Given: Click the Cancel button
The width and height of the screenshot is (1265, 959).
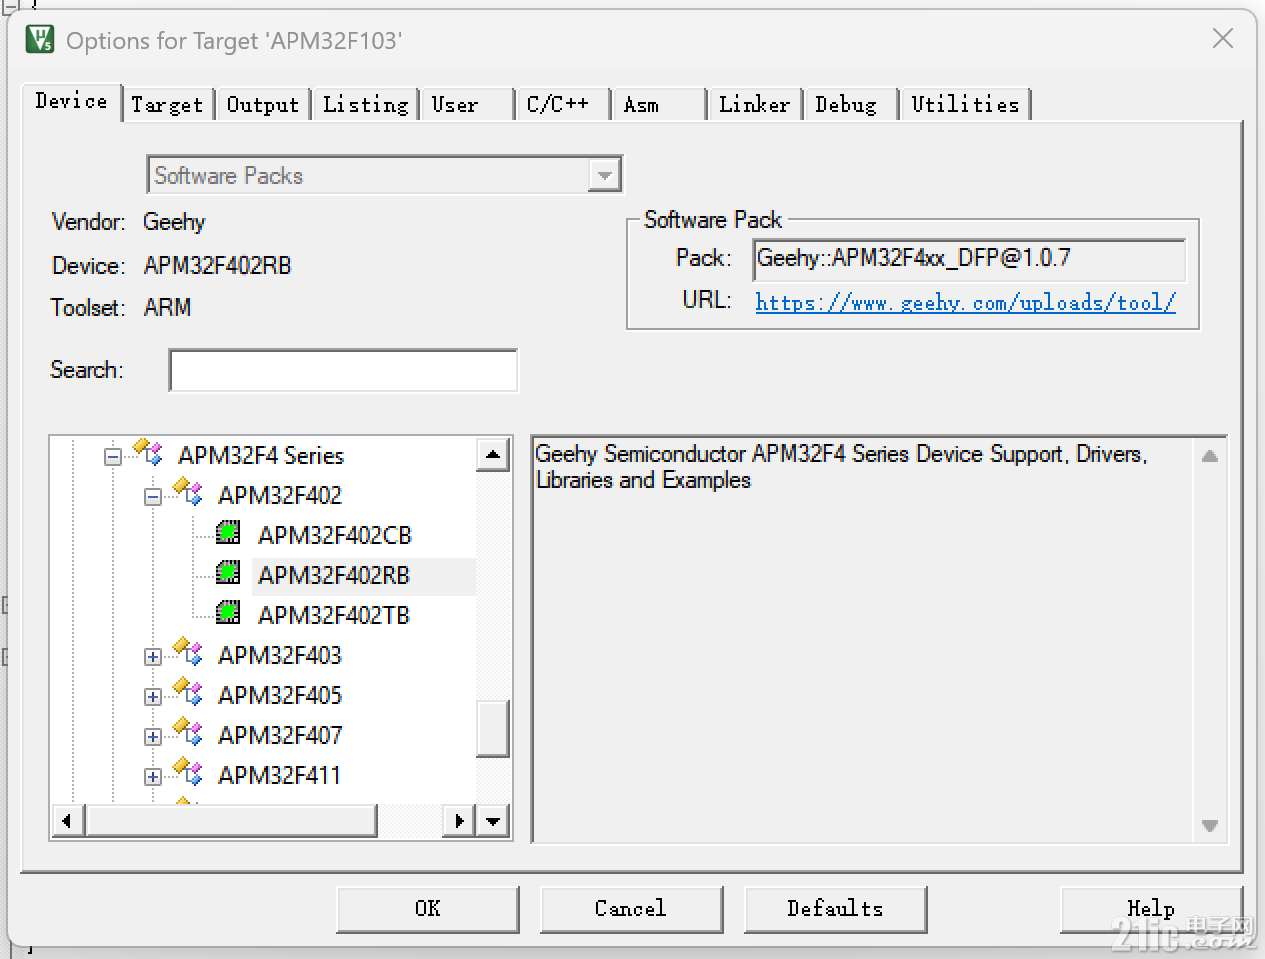Looking at the screenshot, I should point(631,908).
